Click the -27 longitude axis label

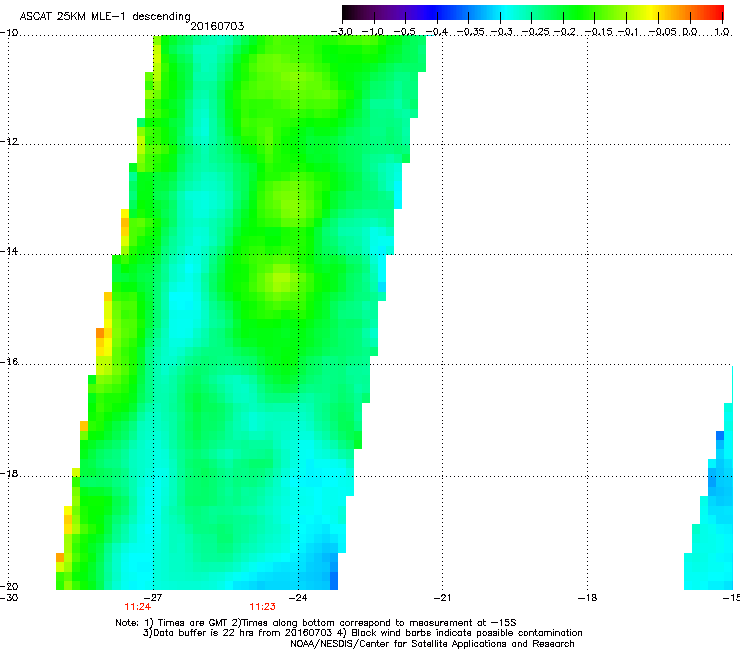point(153,598)
